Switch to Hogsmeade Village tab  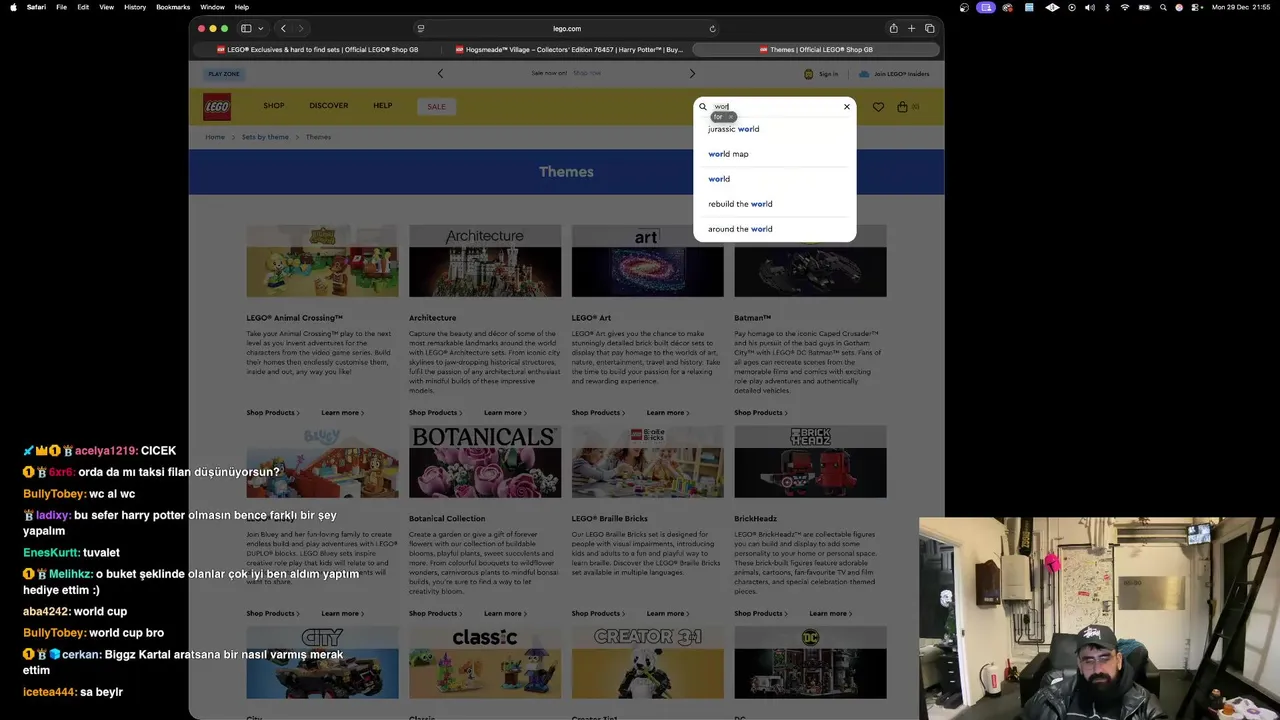(x=568, y=49)
